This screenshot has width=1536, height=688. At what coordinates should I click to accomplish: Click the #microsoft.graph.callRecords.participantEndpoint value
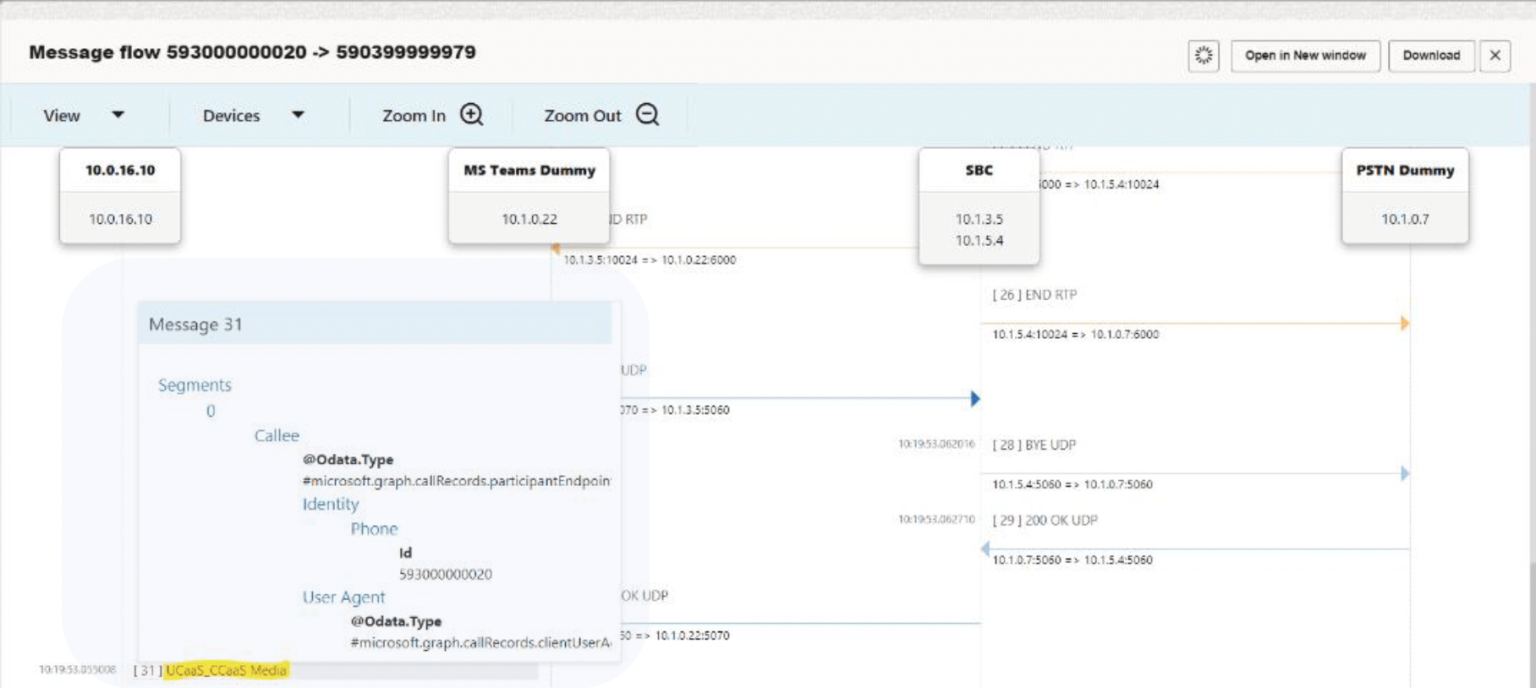click(457, 480)
